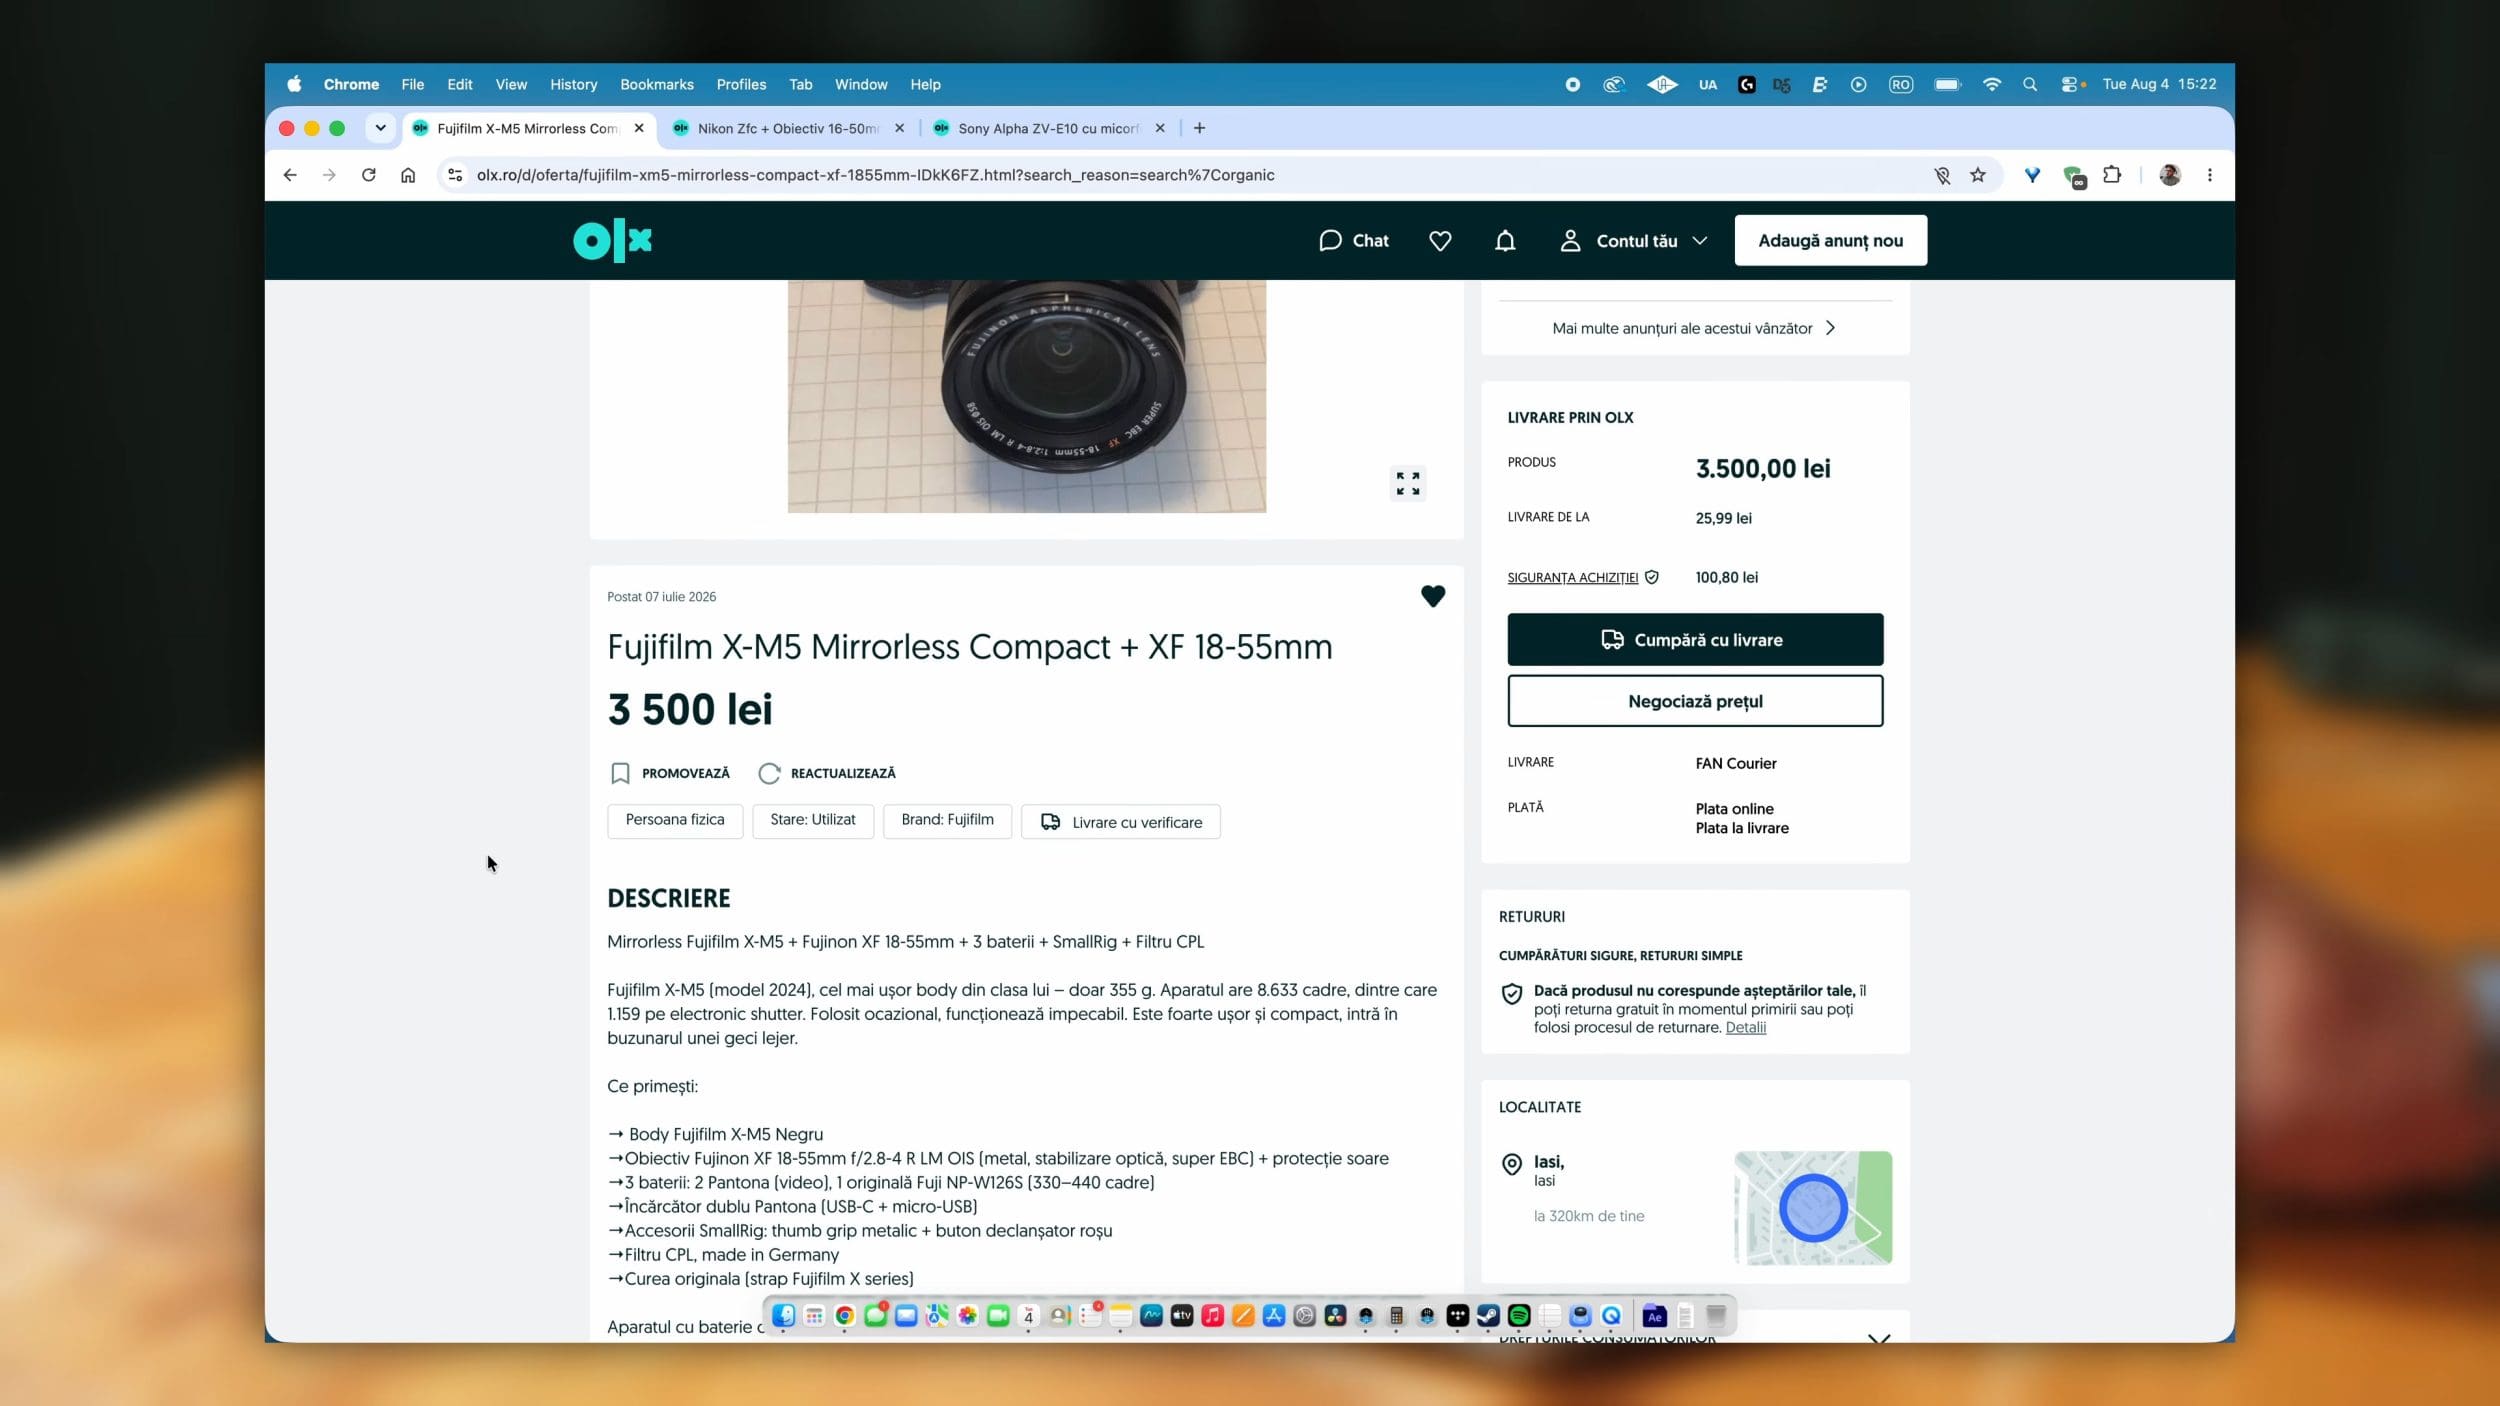Open purchase safety info shield icon
Screen dimensions: 2500x1406
coord(1652,577)
